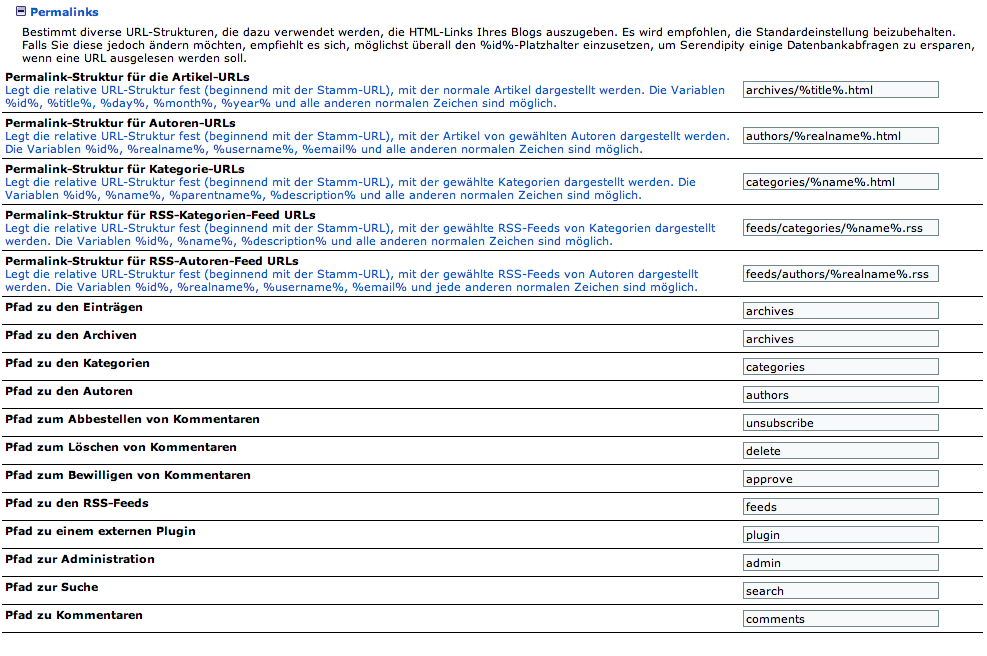
Task: Edit the unsubscribe comments path field
Action: (840, 423)
